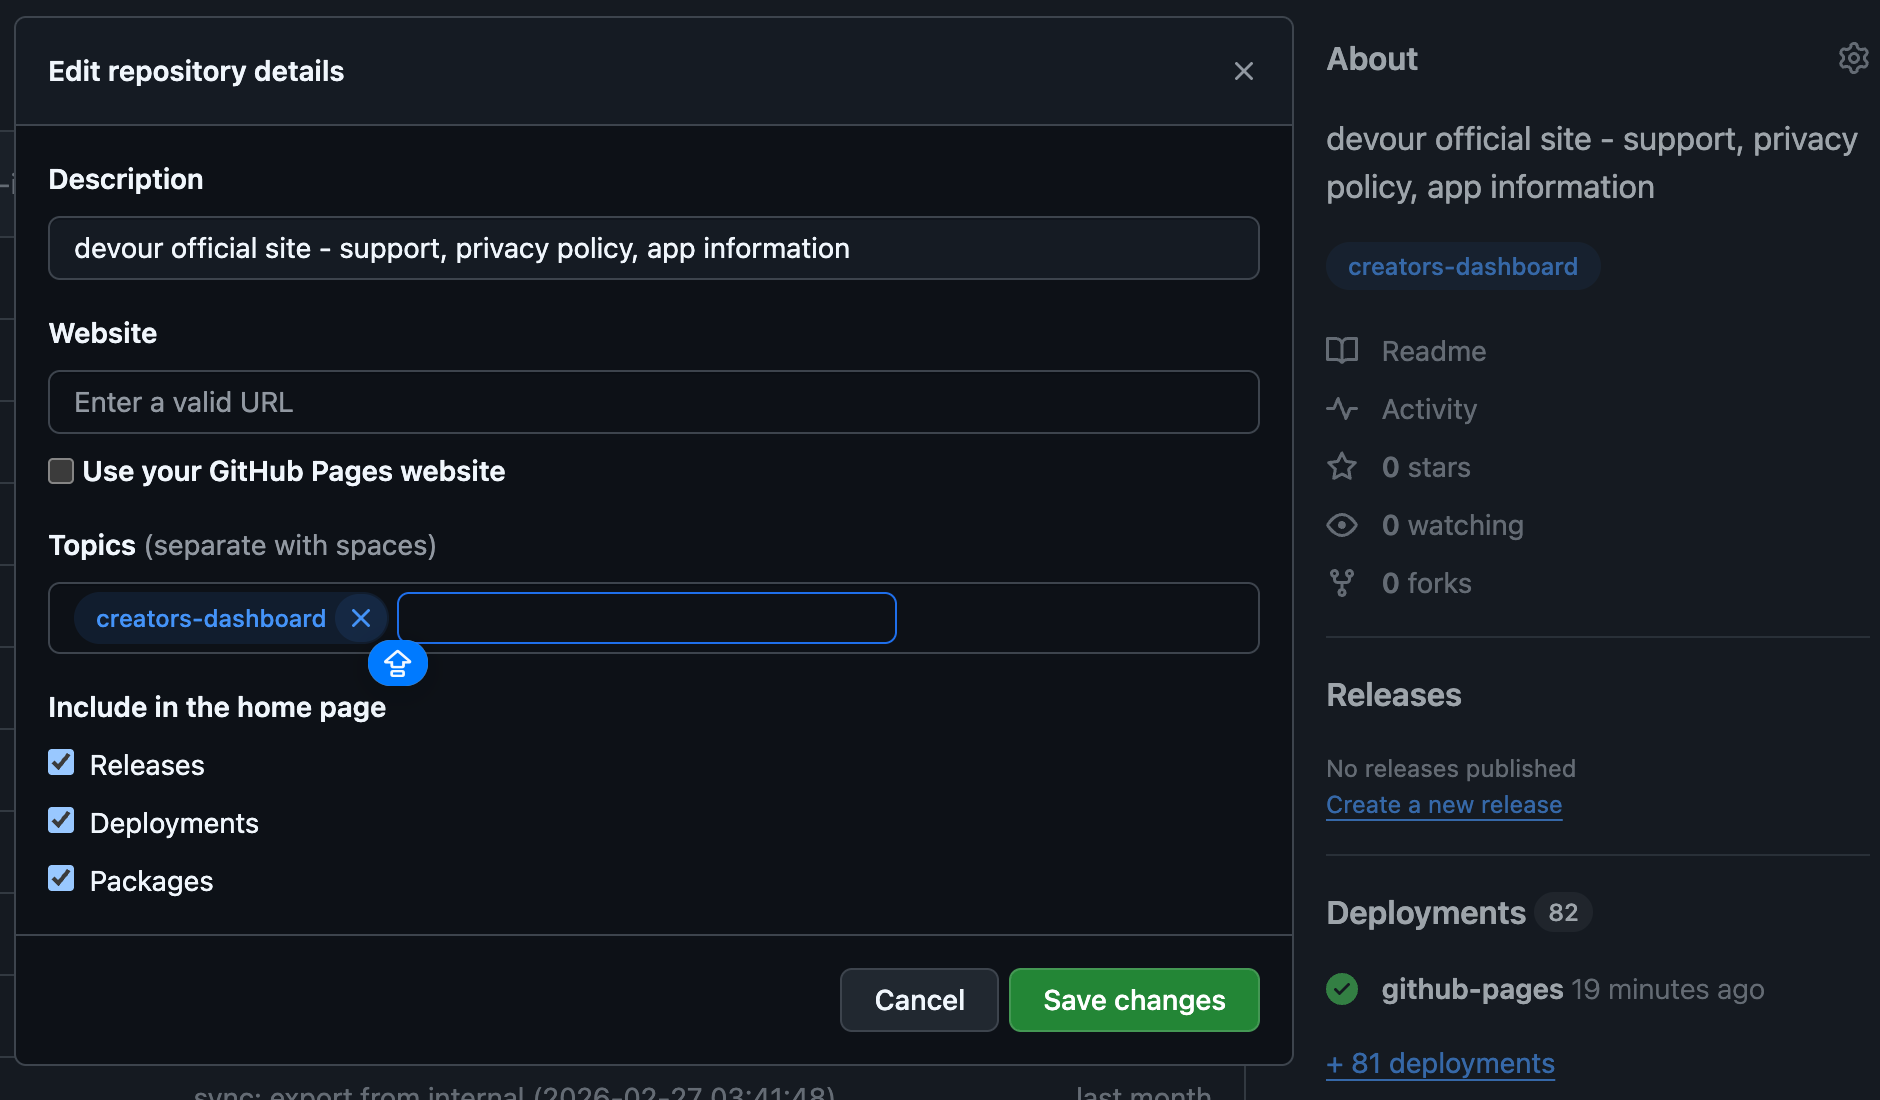The width and height of the screenshot is (1880, 1100).
Task: Uncheck the Deployments checkbox
Action: [x=61, y=820]
